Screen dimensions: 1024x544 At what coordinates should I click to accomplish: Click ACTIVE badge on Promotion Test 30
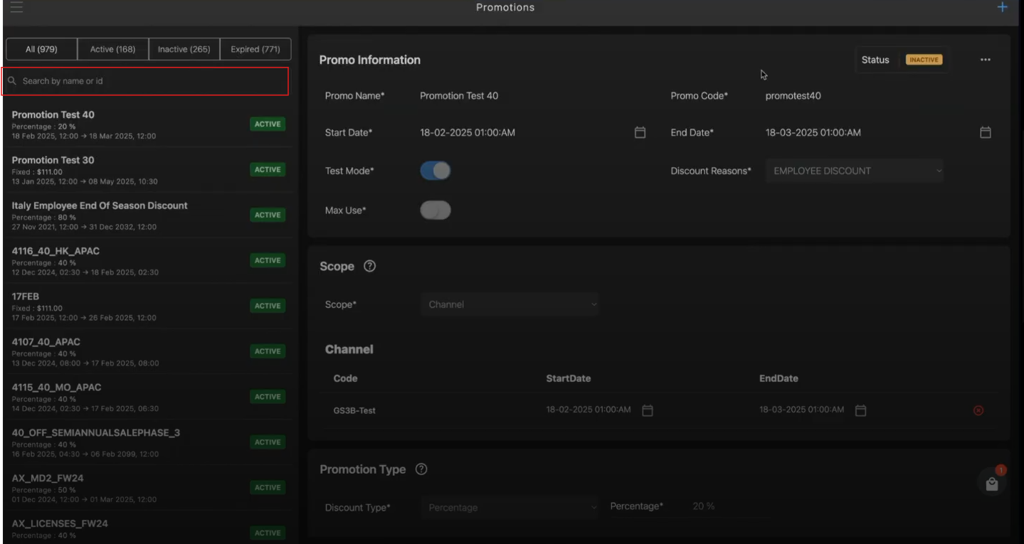(x=268, y=170)
